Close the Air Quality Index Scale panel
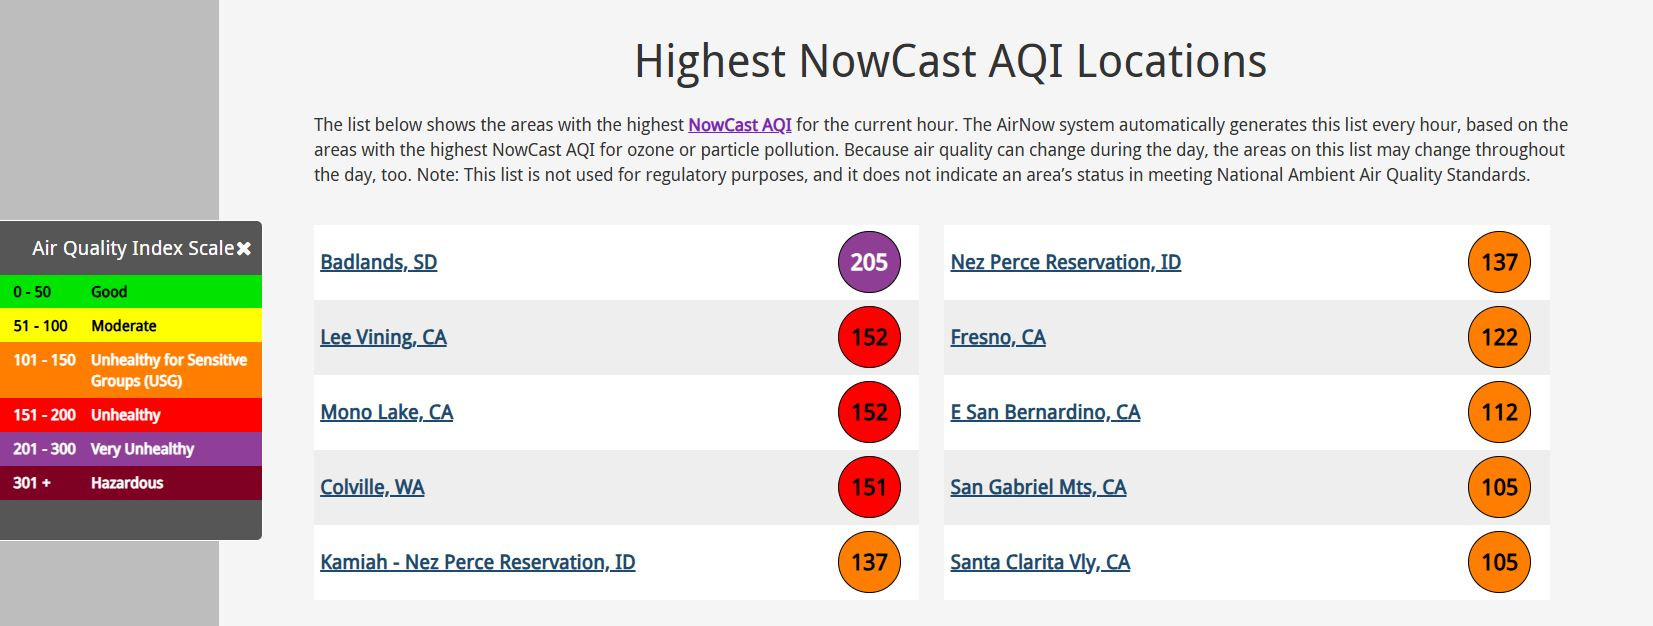Image resolution: width=1653 pixels, height=626 pixels. tap(244, 248)
